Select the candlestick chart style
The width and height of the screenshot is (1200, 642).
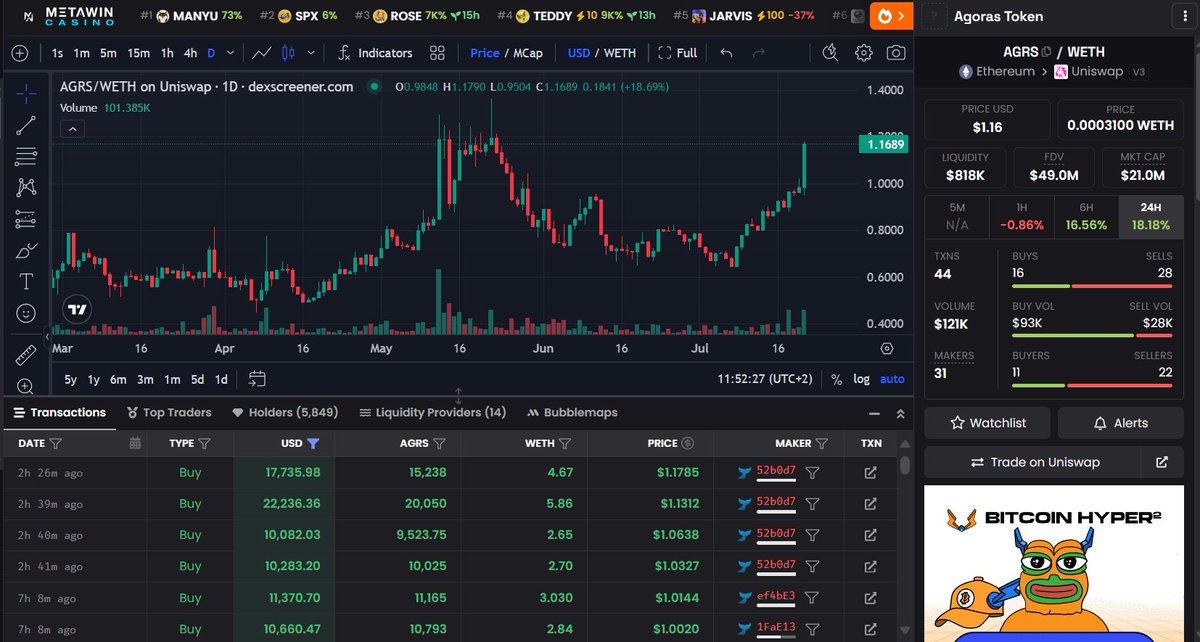(289, 53)
